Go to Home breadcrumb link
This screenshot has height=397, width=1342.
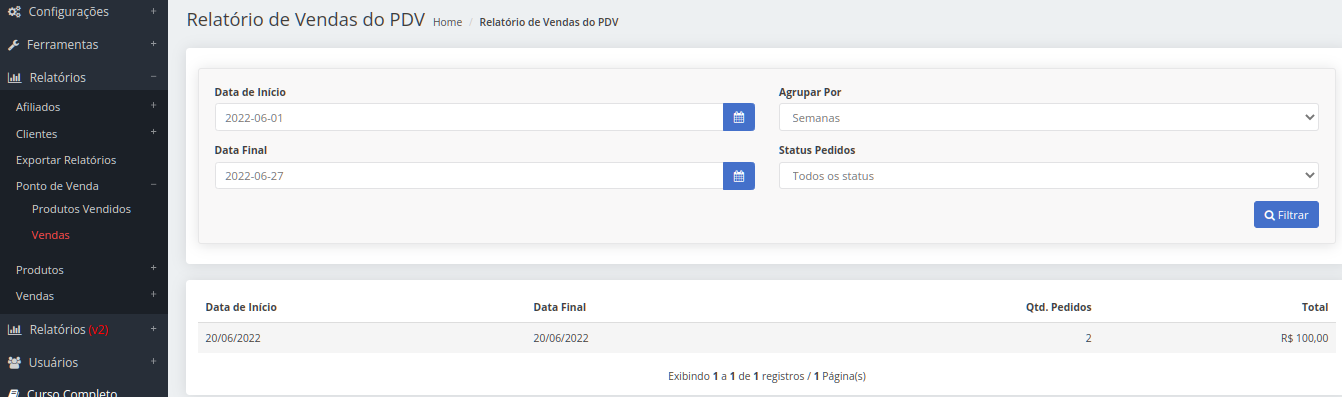(447, 22)
